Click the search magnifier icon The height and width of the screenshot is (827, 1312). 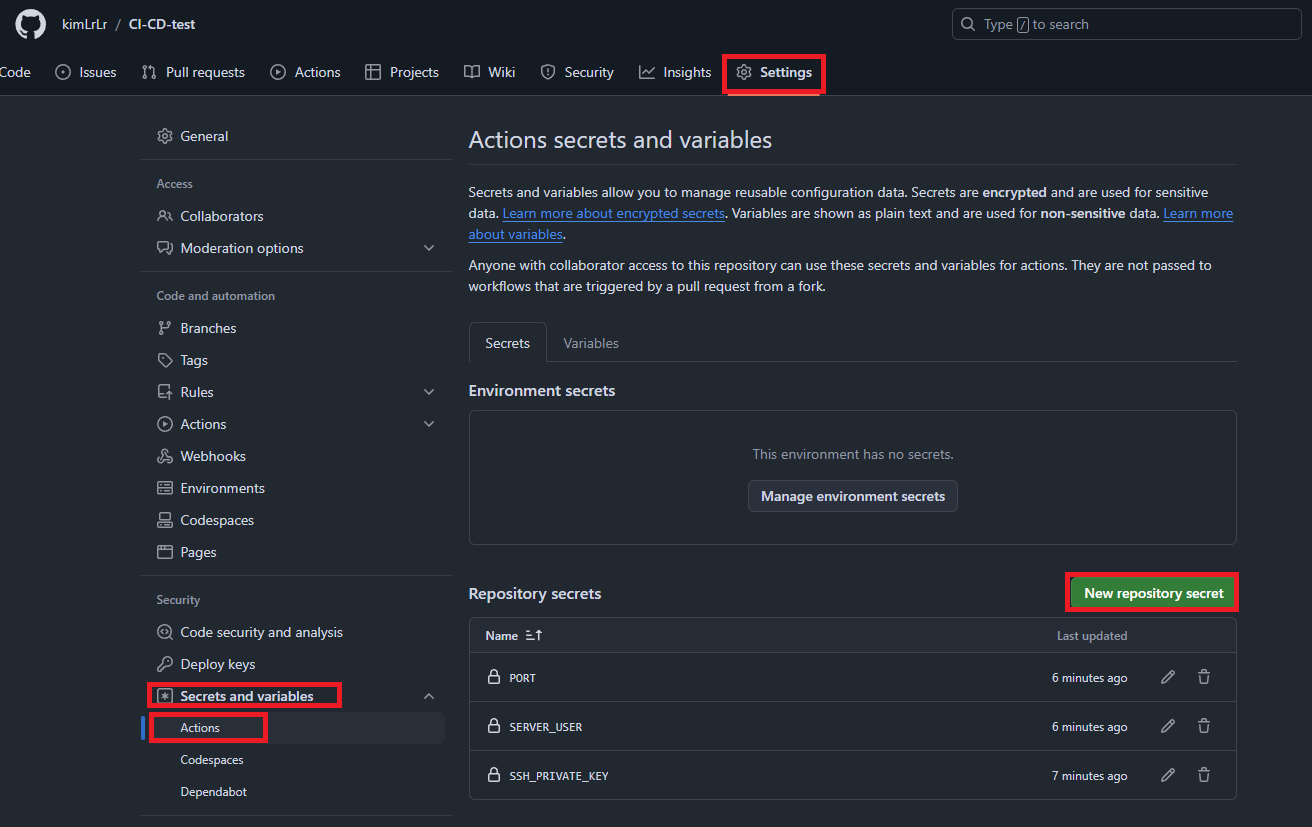click(968, 24)
